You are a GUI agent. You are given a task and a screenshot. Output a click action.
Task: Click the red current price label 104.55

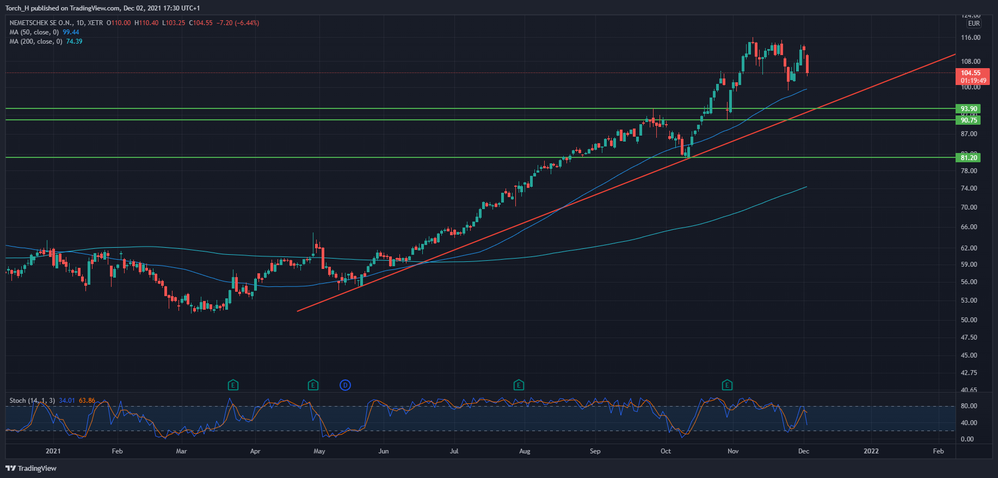point(968,73)
